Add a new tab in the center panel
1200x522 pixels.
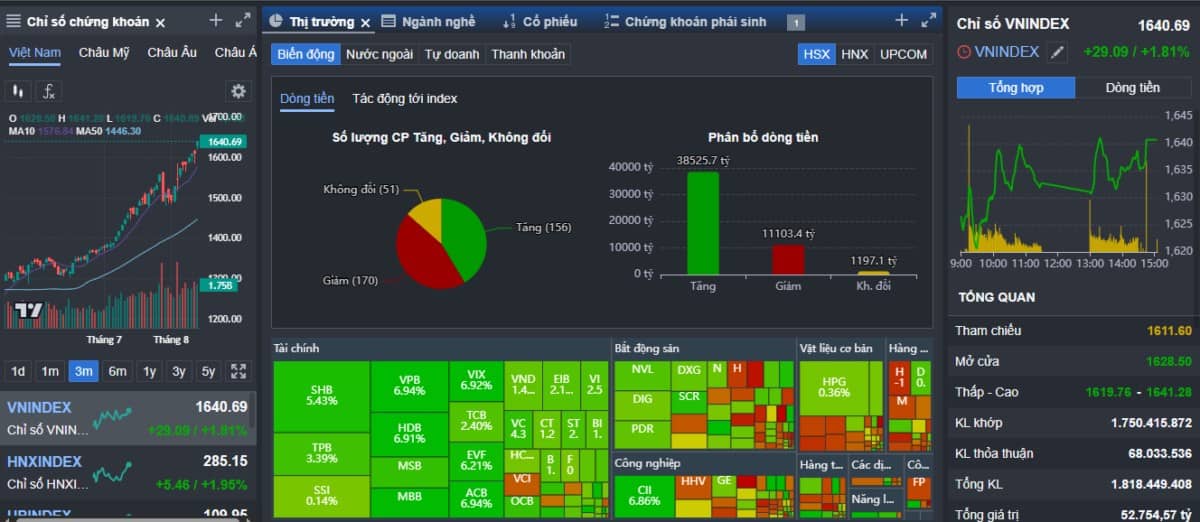click(x=901, y=20)
